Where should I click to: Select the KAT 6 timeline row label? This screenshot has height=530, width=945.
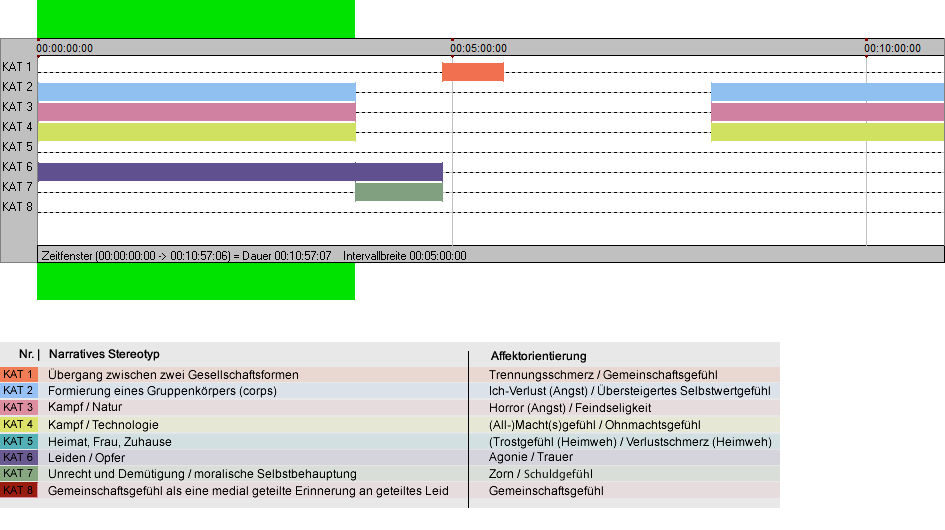17,166
